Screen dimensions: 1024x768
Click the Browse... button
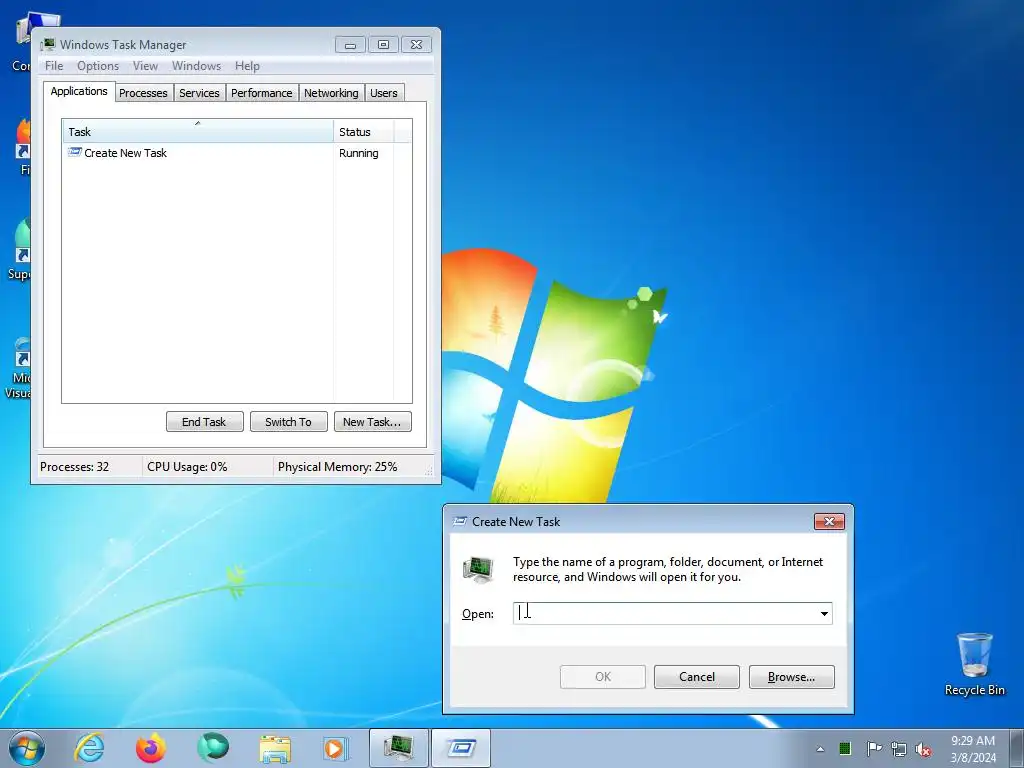click(x=792, y=677)
